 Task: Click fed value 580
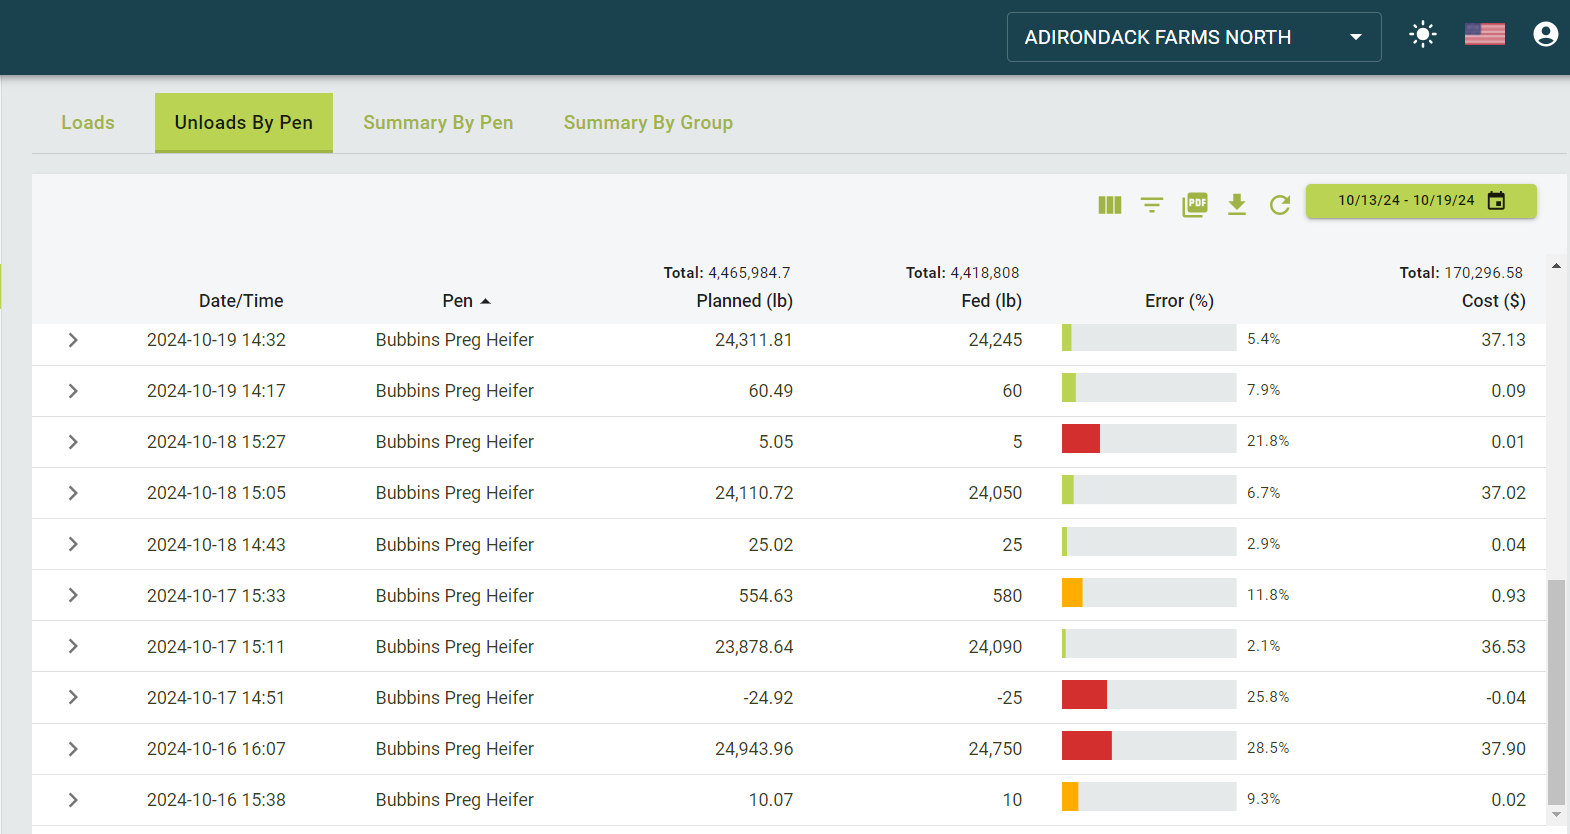[x=1007, y=596]
